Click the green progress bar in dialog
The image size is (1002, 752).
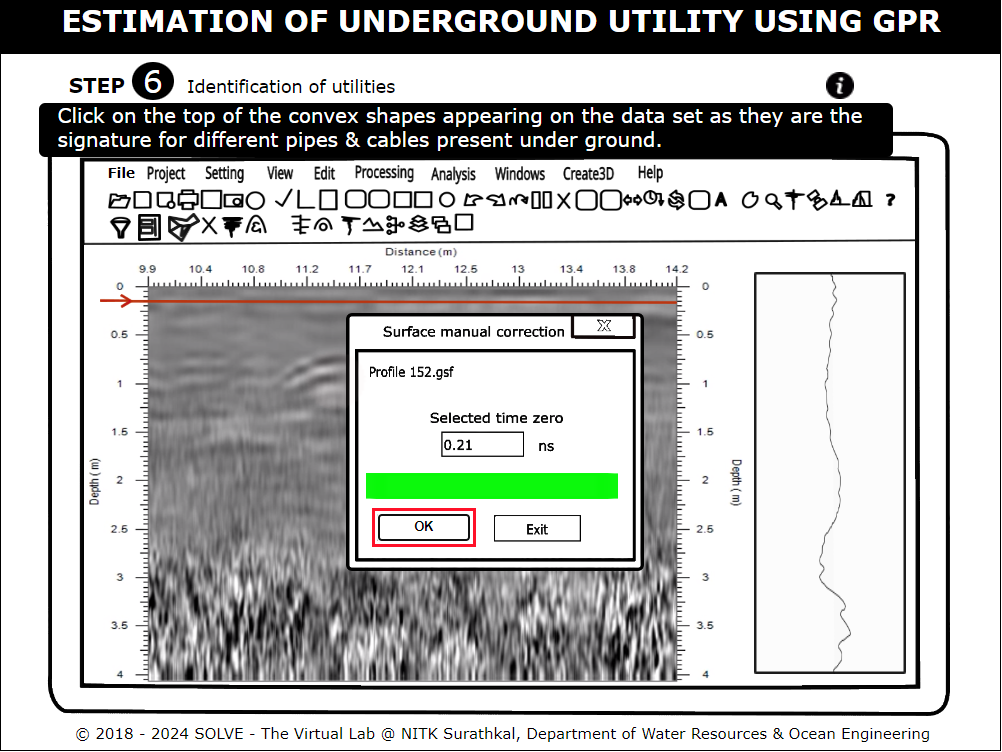(x=491, y=486)
